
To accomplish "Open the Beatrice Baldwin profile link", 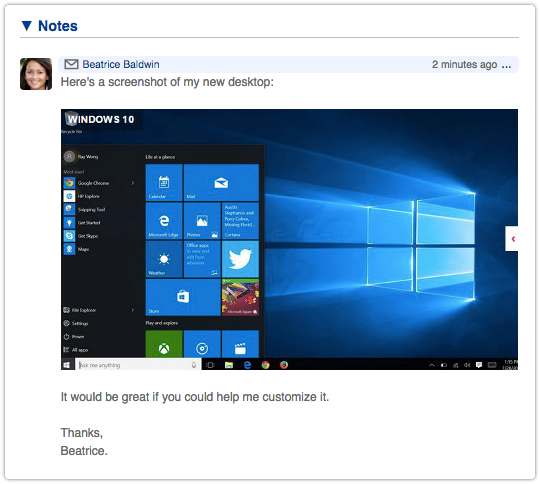I will click(x=121, y=64).
